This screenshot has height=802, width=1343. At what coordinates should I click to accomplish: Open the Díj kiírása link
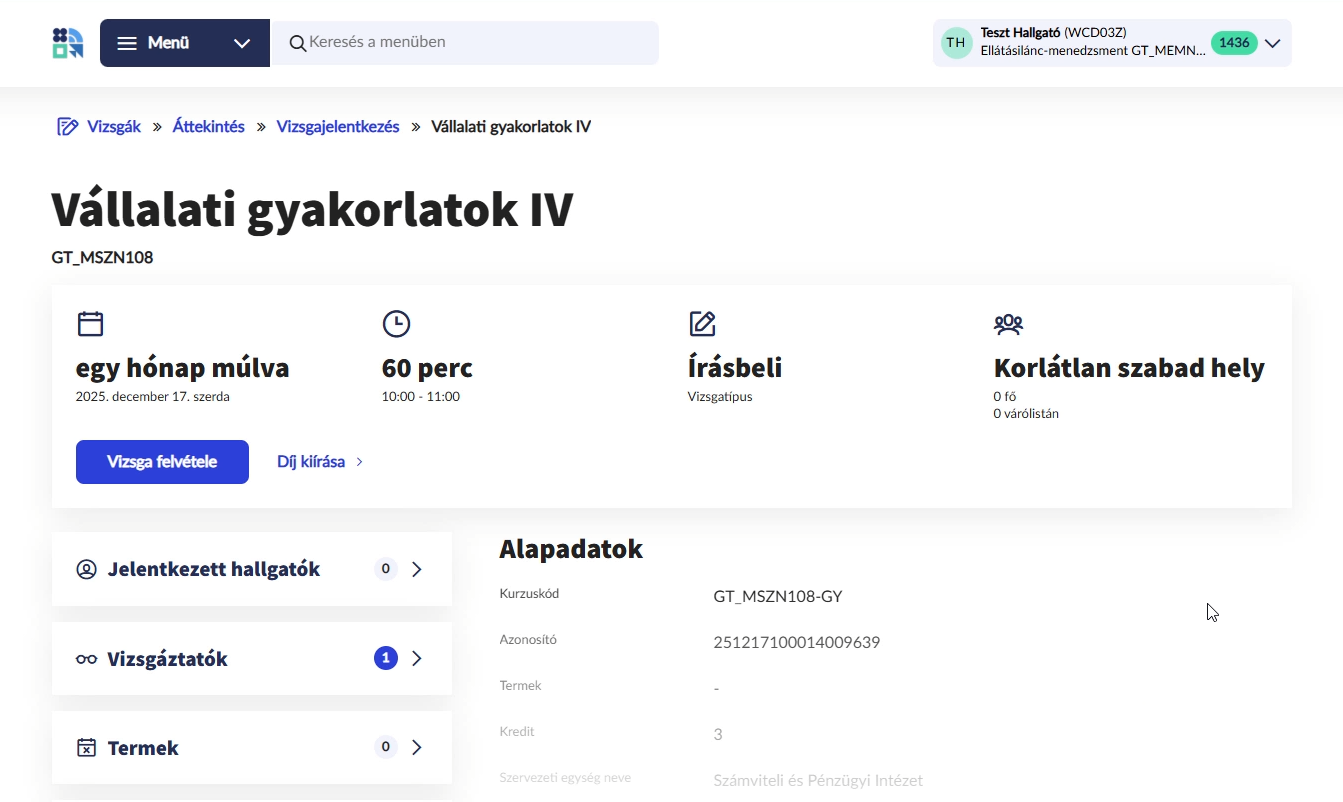[x=311, y=461]
